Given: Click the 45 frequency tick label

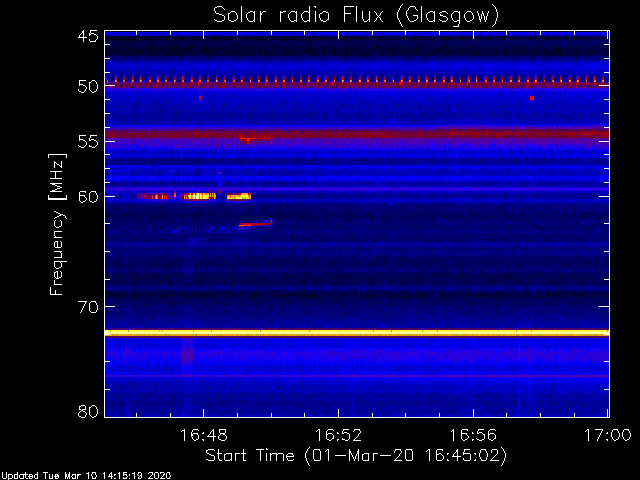Looking at the screenshot, I should point(88,36).
